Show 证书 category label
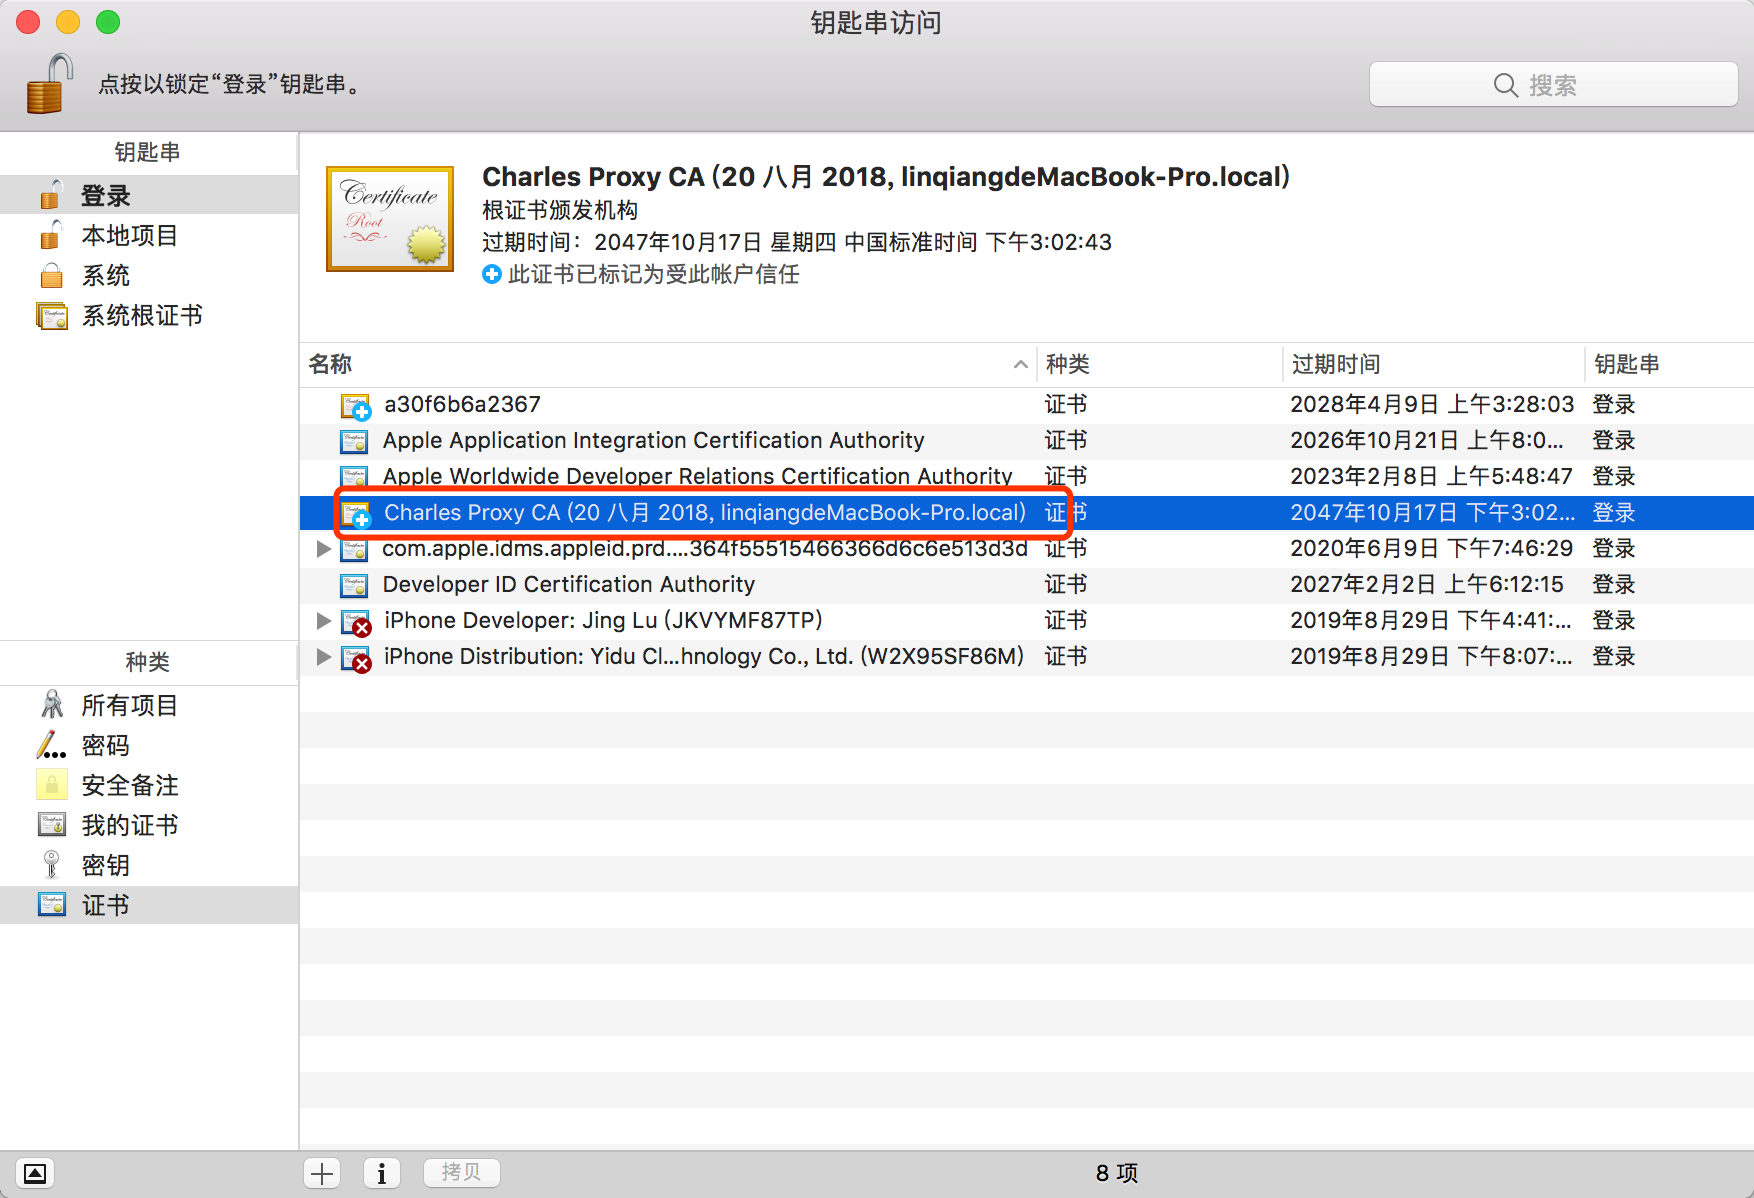Viewport: 1754px width, 1198px height. coord(106,906)
